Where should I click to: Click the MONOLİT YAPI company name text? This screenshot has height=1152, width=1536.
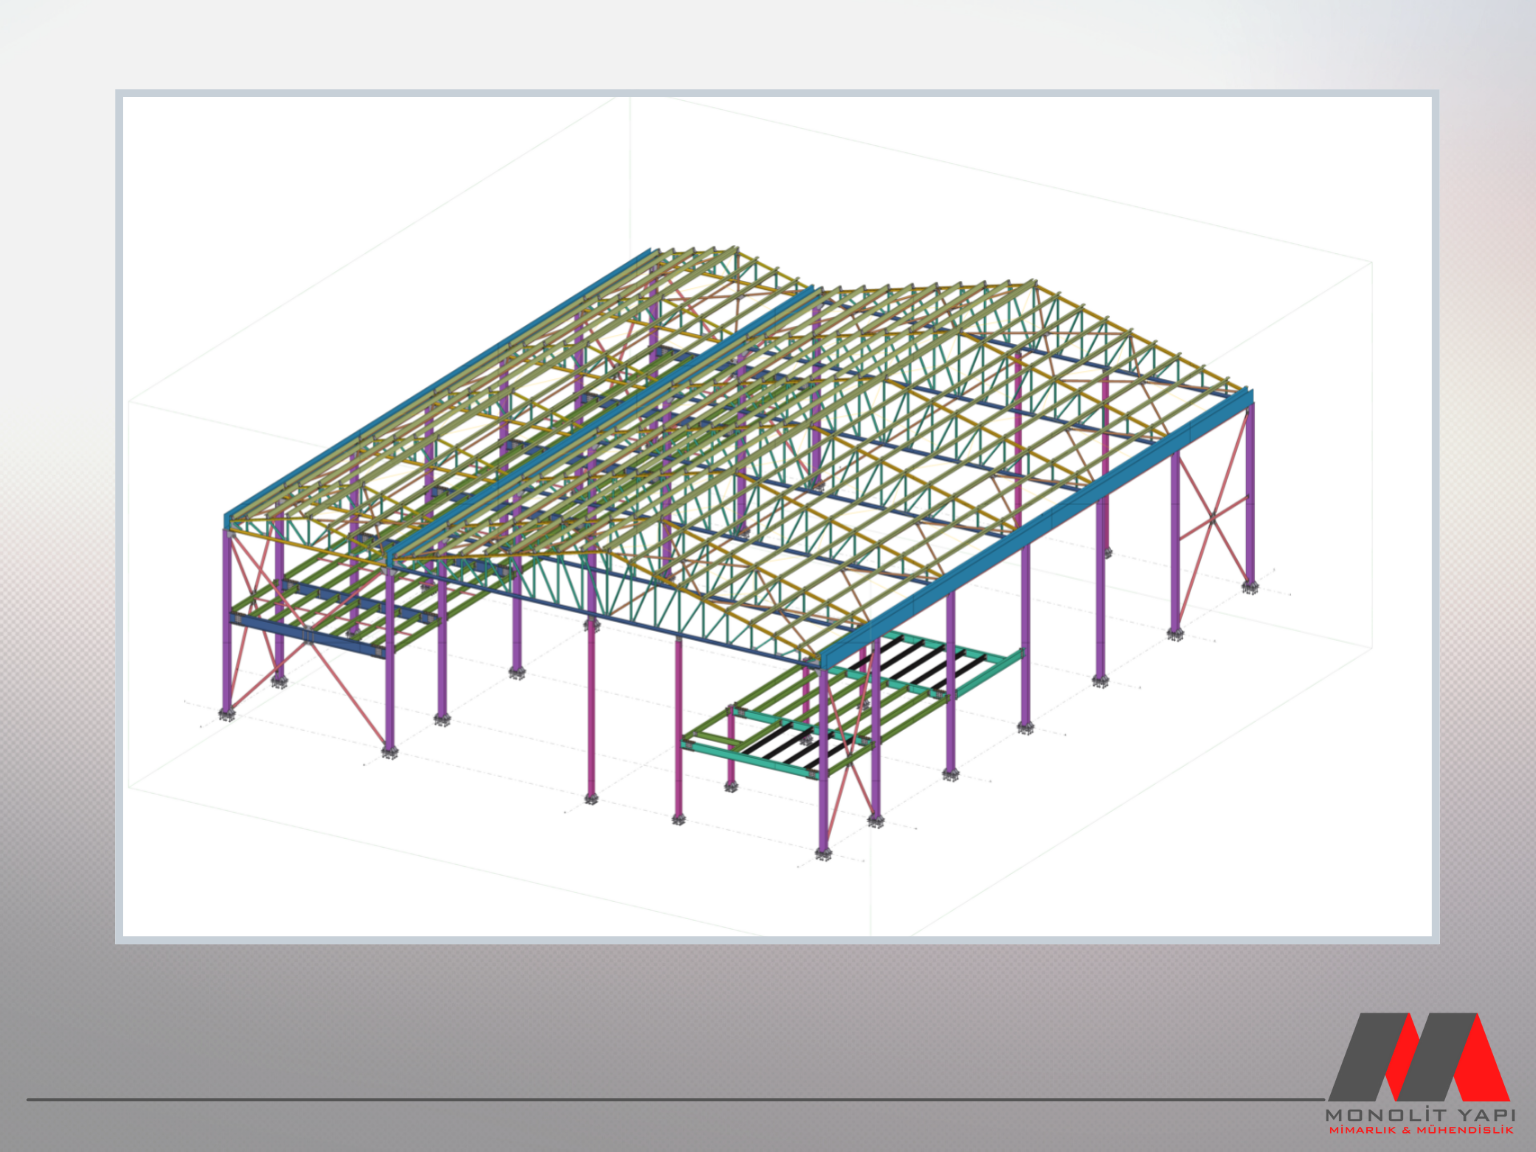click(x=1420, y=1114)
